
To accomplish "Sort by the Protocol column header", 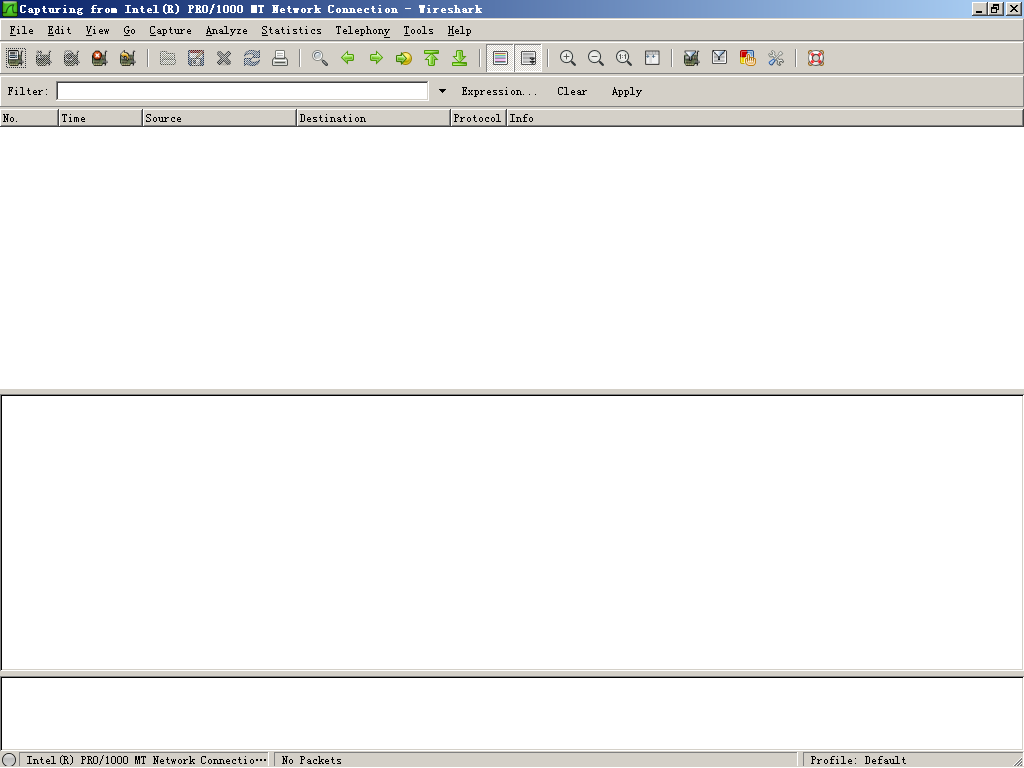I will 478,118.
